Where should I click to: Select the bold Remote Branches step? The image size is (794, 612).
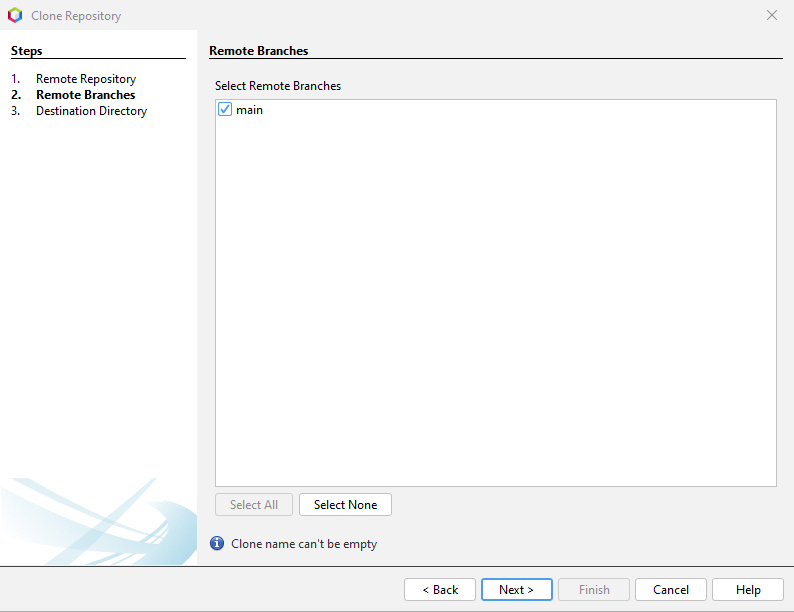point(85,95)
